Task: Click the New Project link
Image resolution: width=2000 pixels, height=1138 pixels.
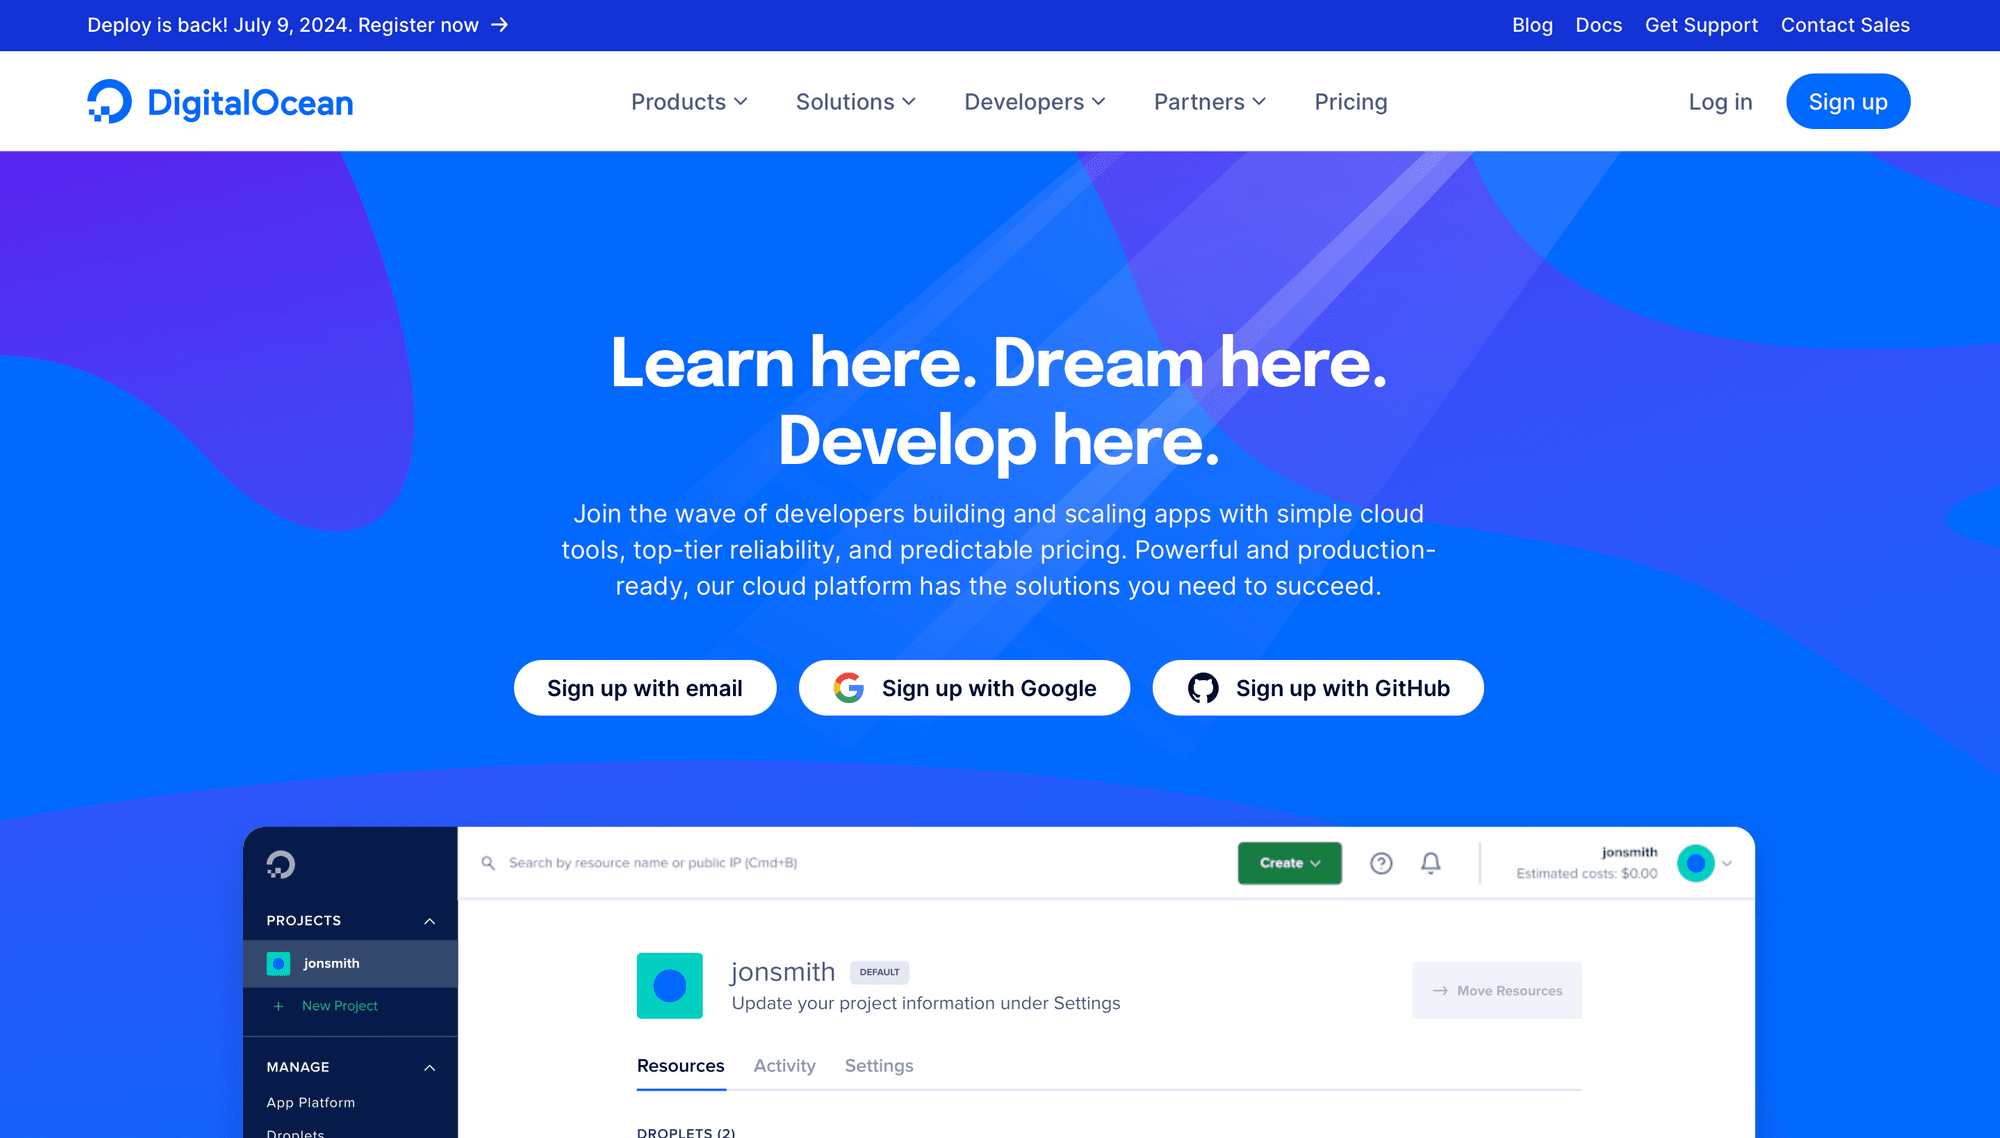Action: [x=337, y=1005]
